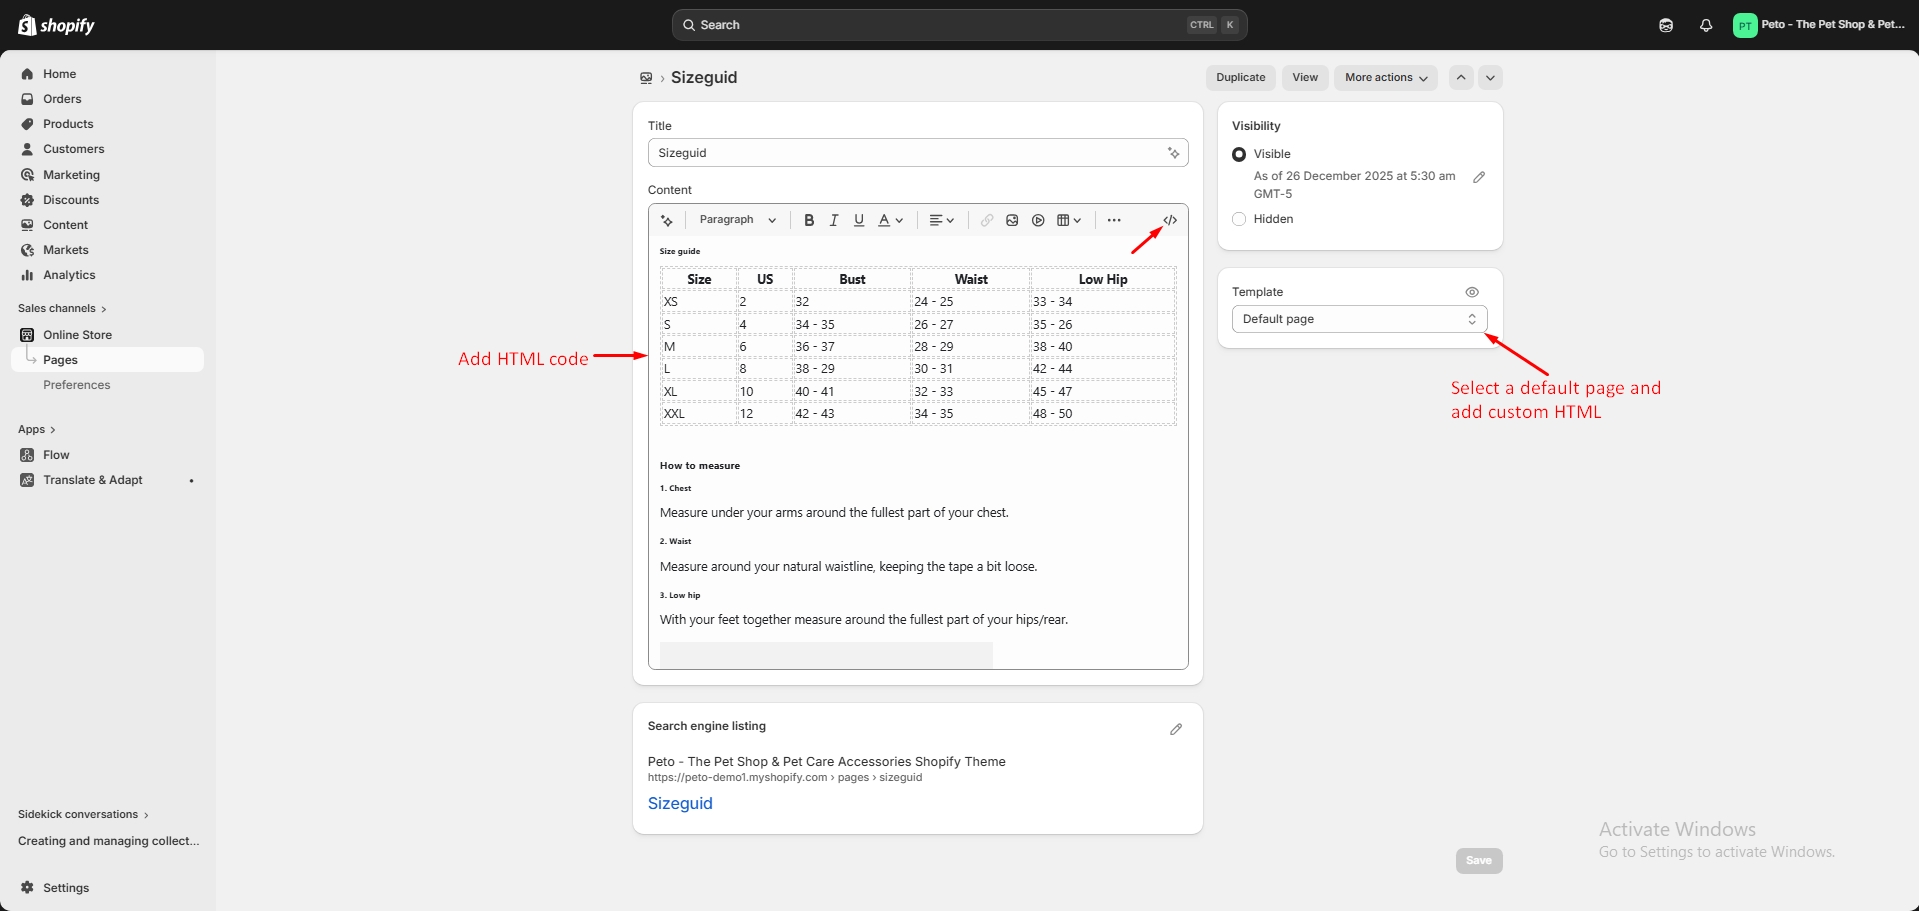Open the More actions dropdown
Viewport: 1919px width, 911px height.
point(1386,77)
